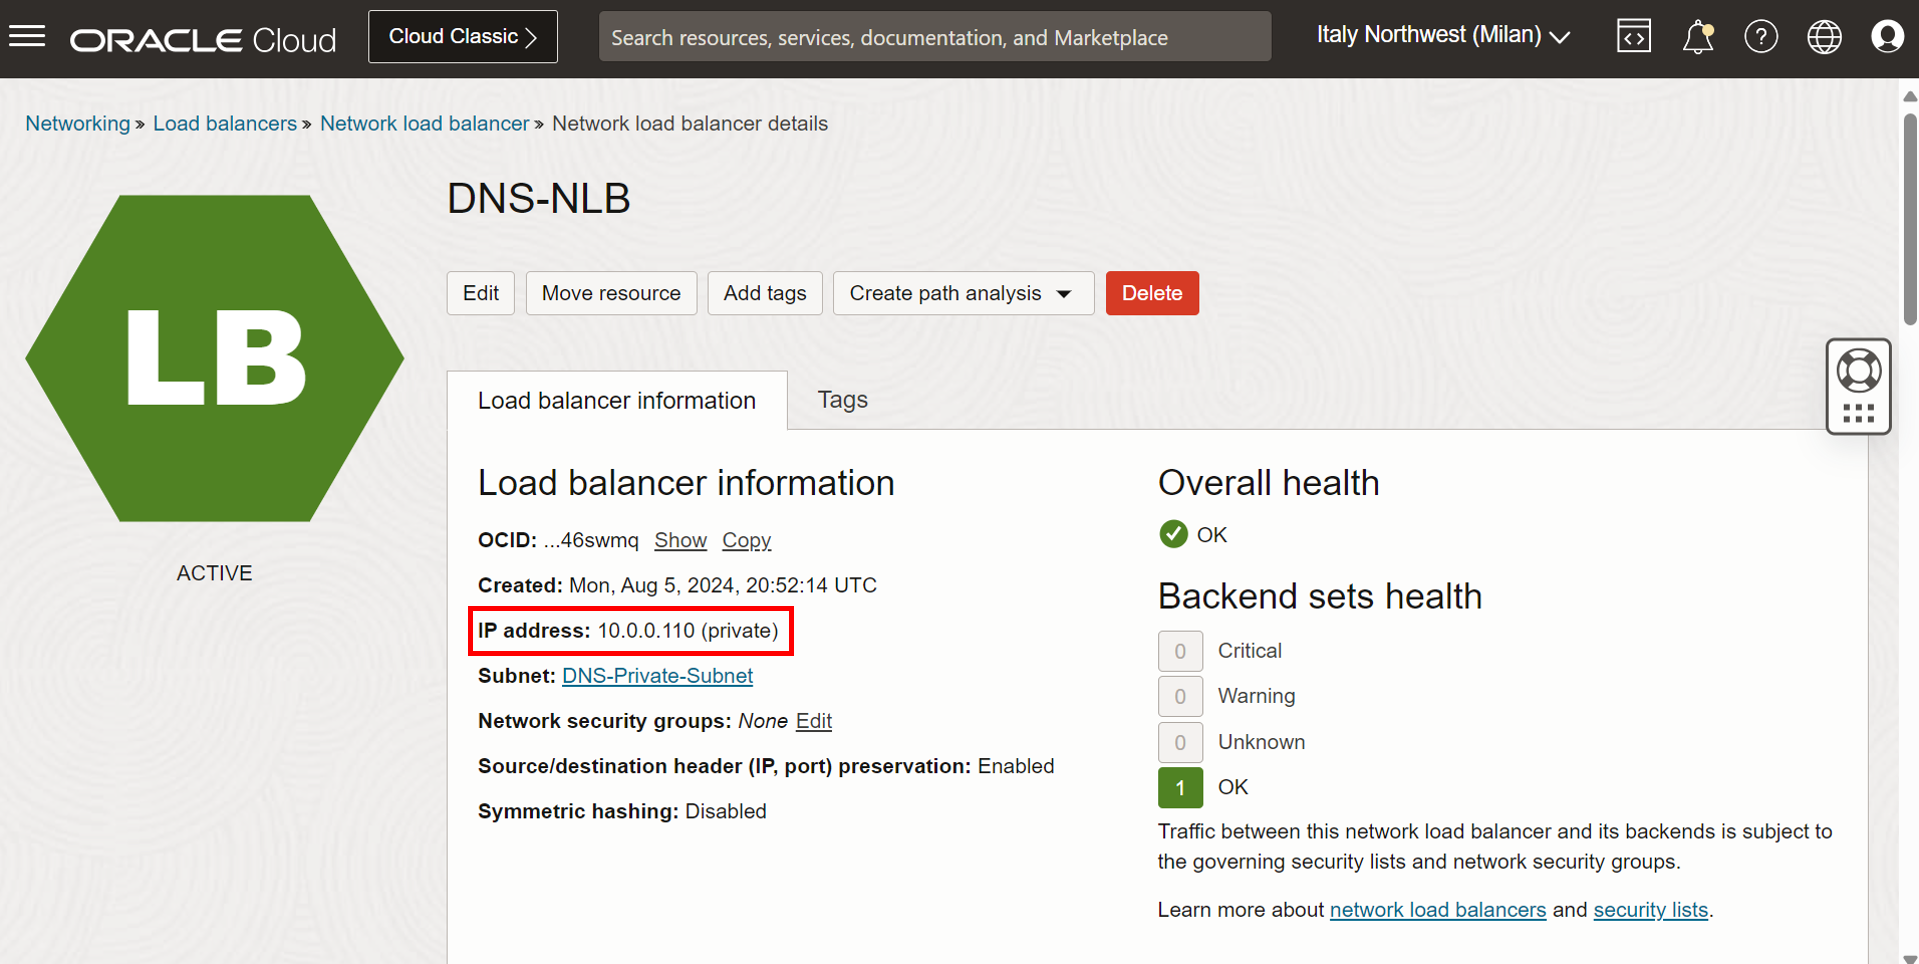Click the search resources input field
This screenshot has width=1919, height=964.
(x=935, y=37)
